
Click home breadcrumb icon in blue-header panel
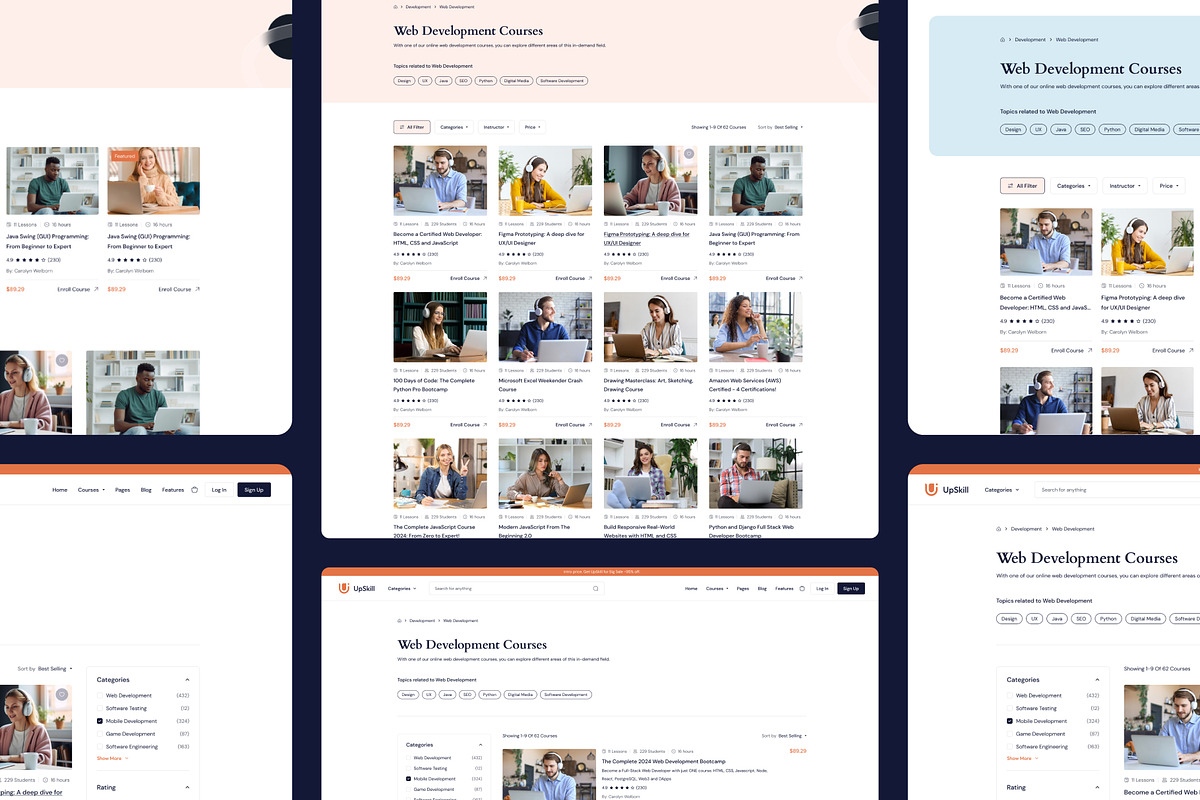(x=1003, y=40)
